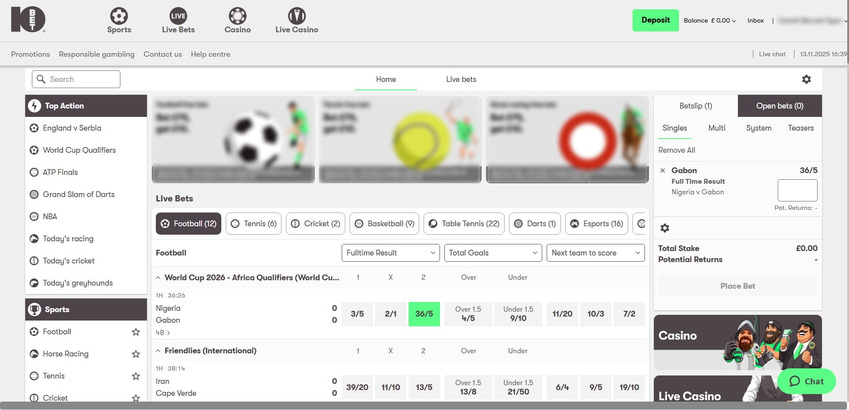This screenshot has width=849, height=410.
Task: Open the Live Casino dealer icon
Action: tap(297, 15)
